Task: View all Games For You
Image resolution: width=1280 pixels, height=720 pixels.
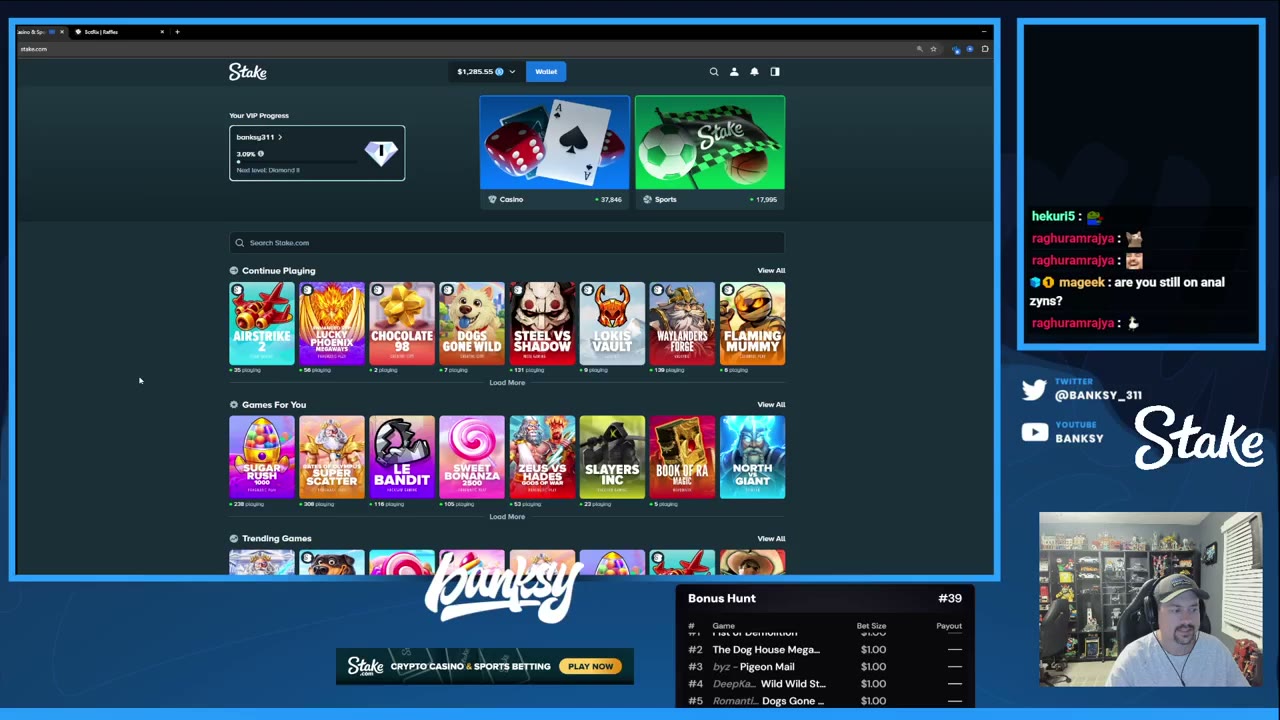Action: (x=771, y=405)
